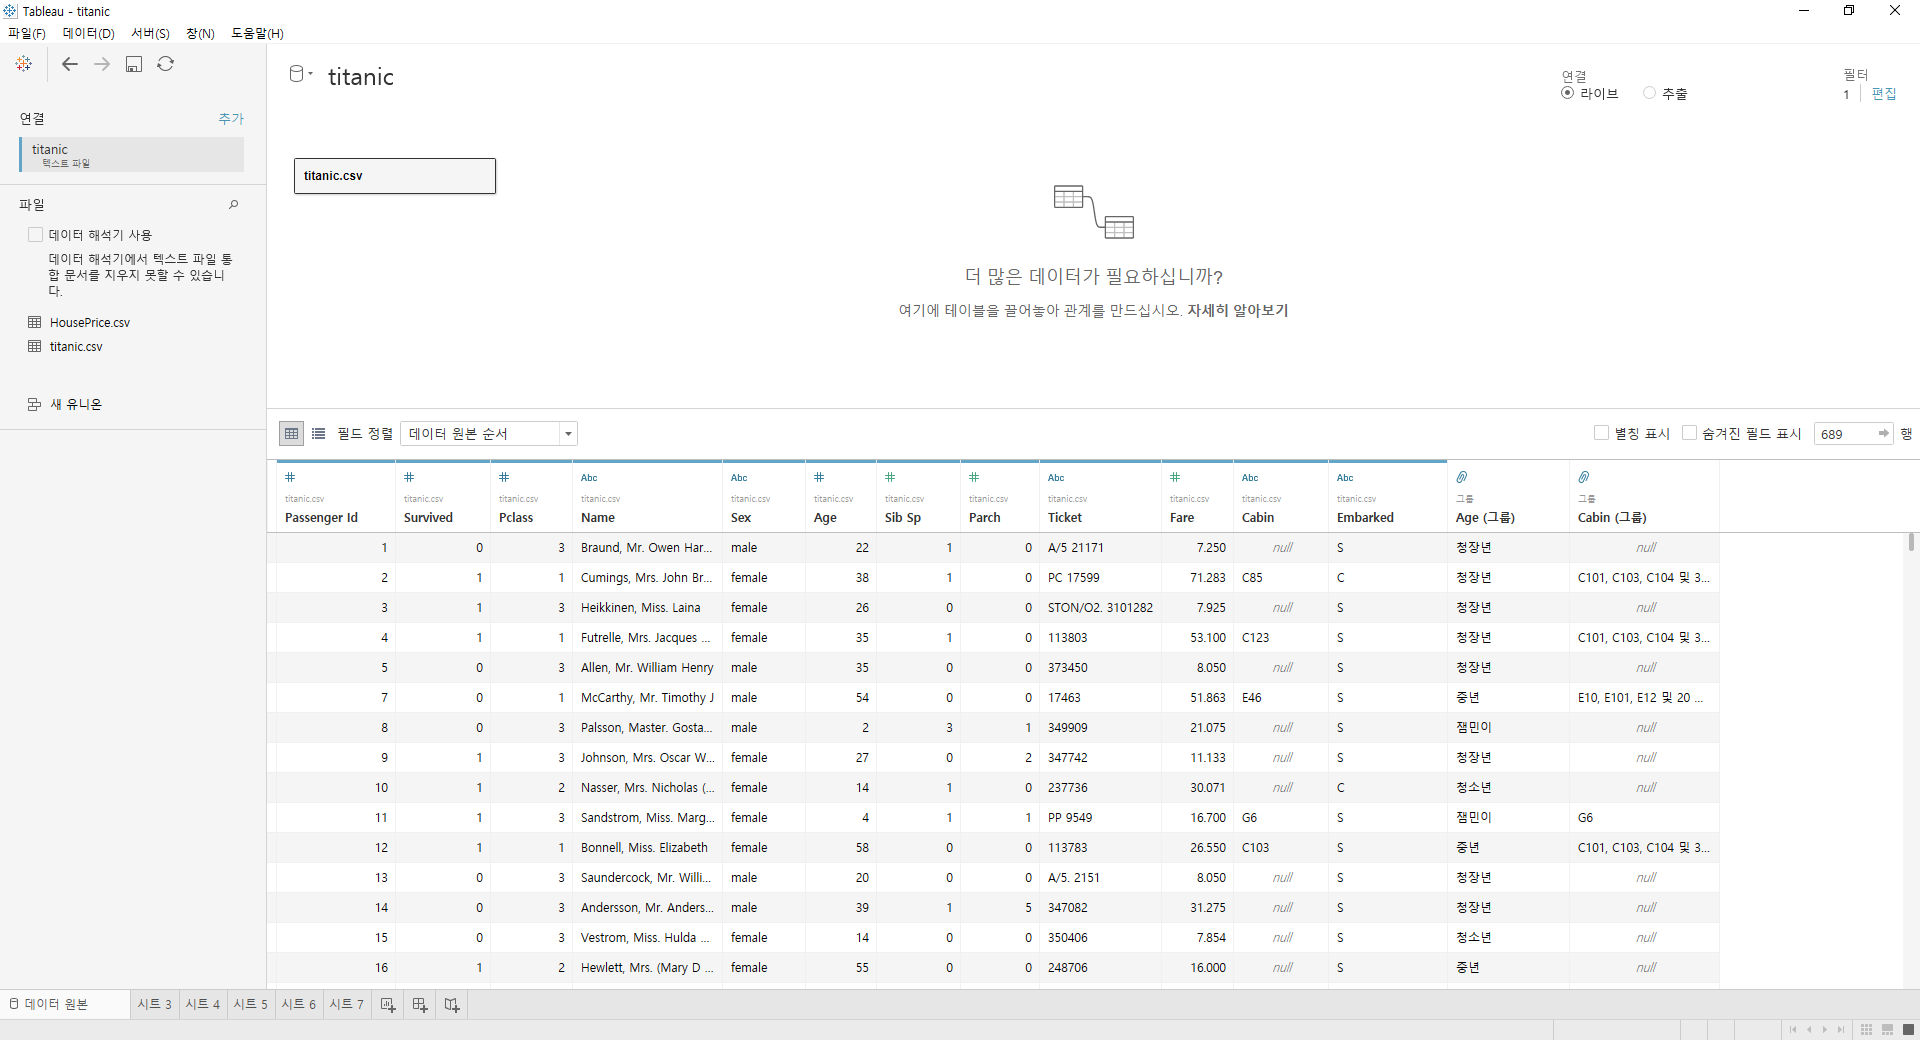Open the File menu

(x=27, y=33)
